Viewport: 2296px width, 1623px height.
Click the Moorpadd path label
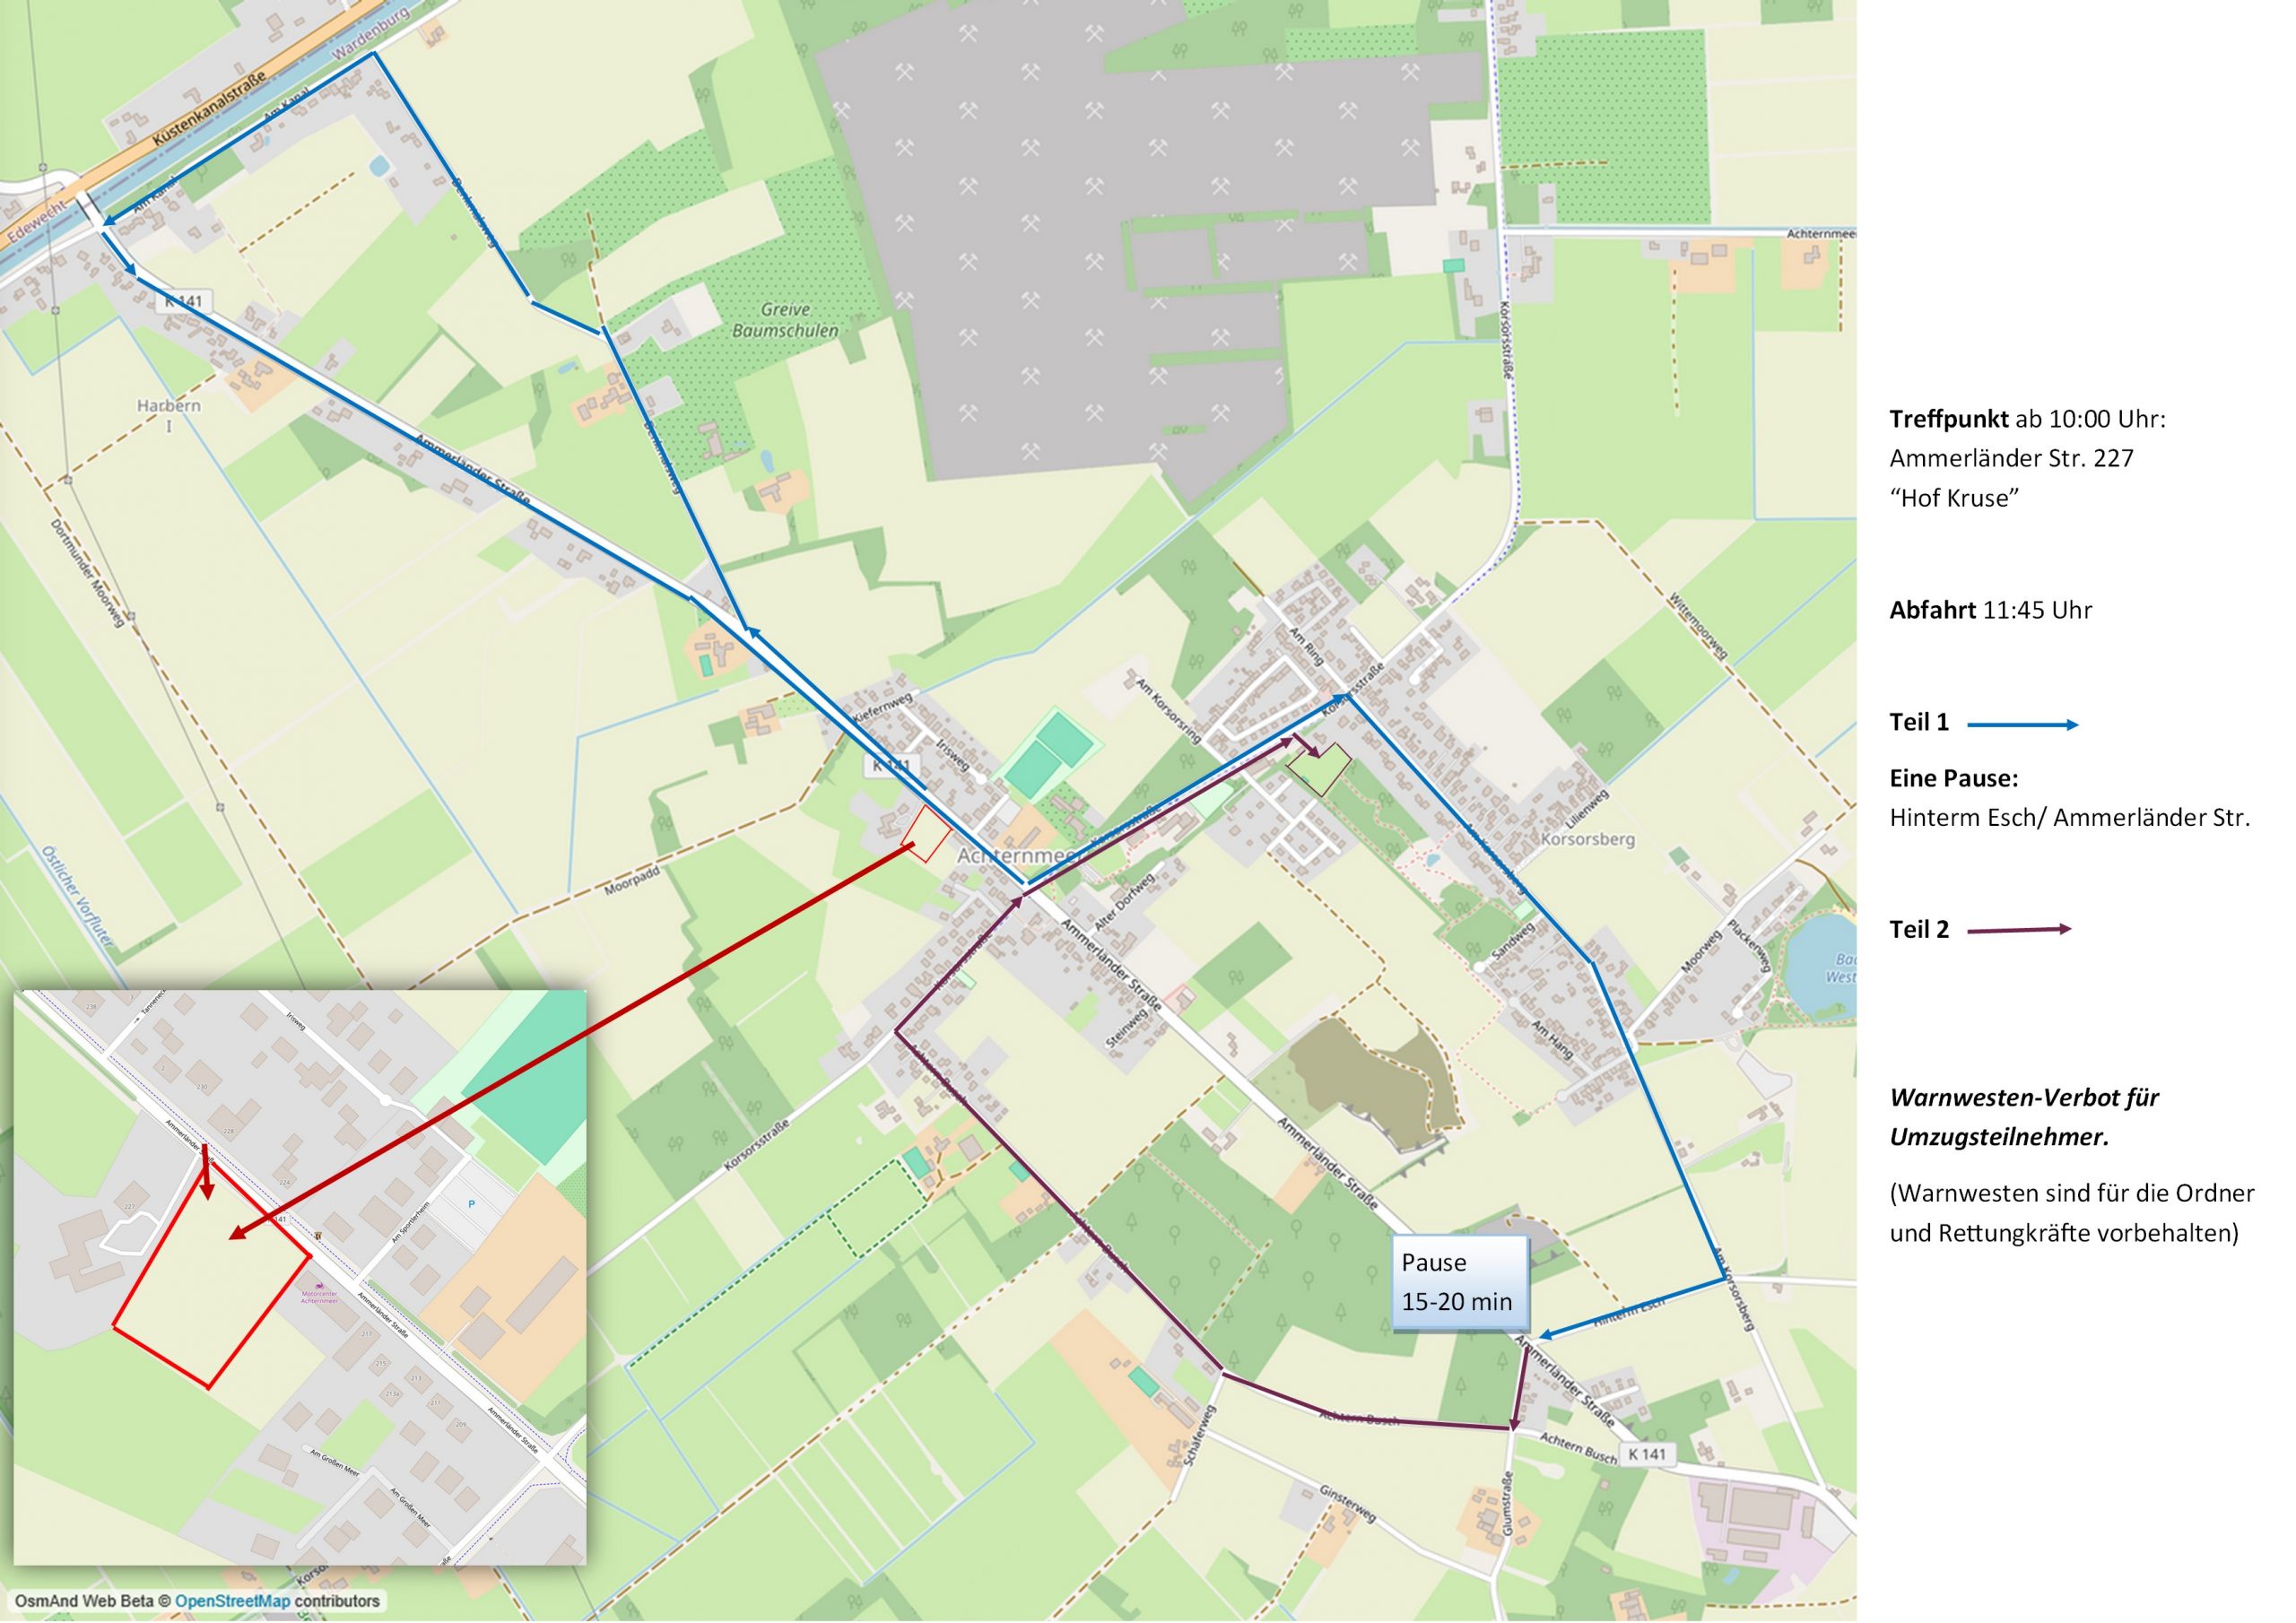point(631,881)
